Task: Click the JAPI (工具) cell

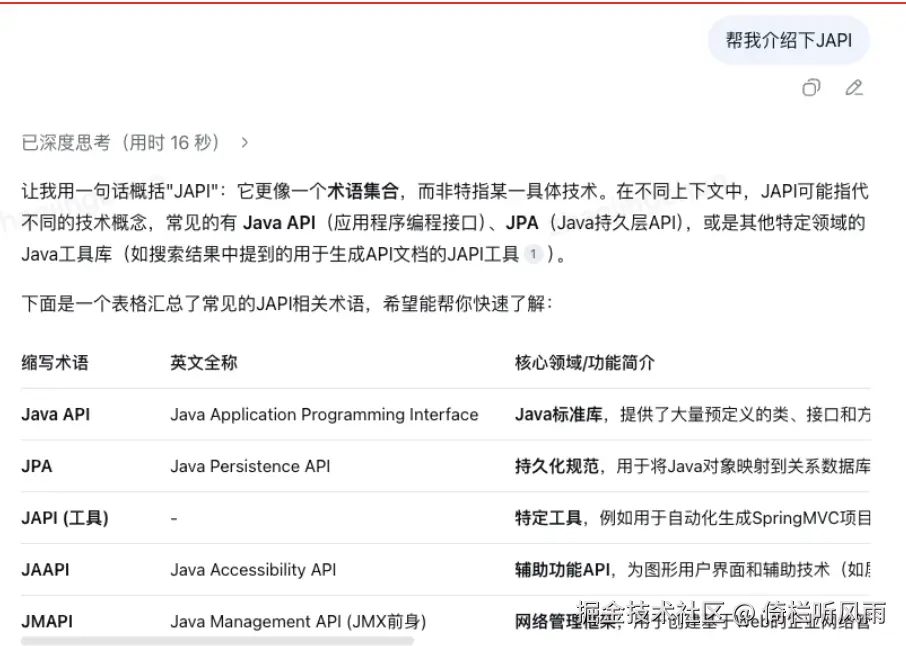Action: (65, 518)
